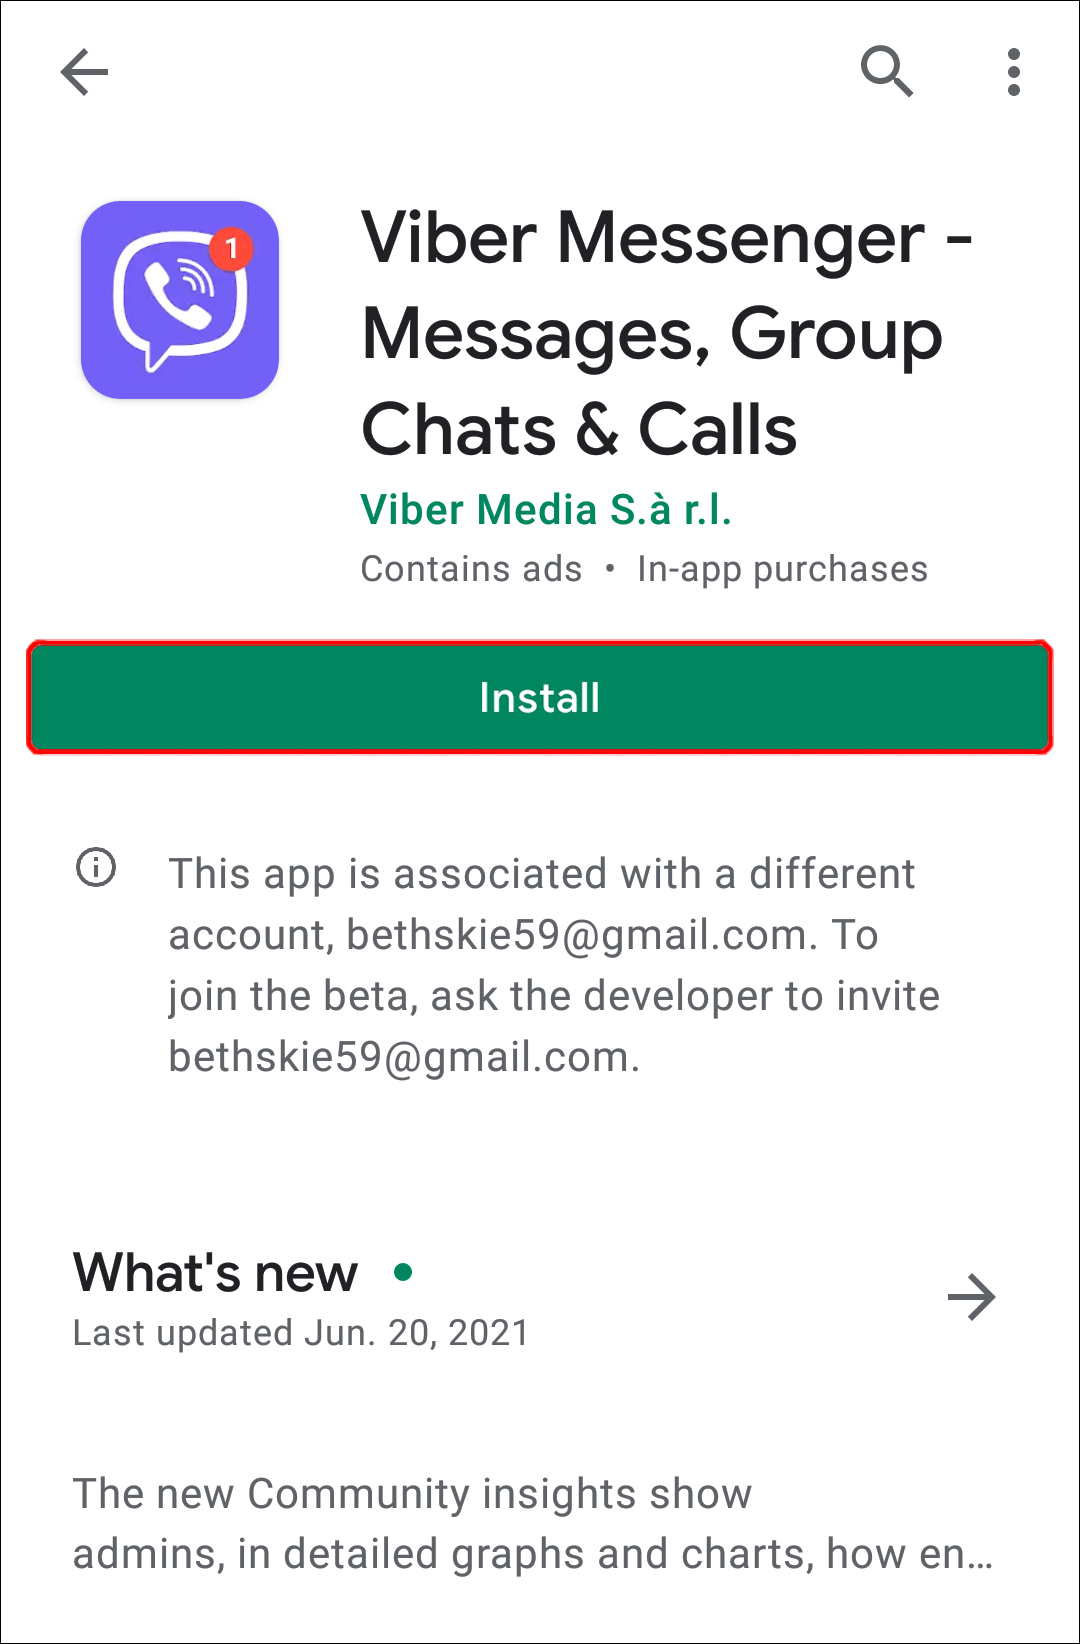Open the three-dot more options menu

pyautogui.click(x=1014, y=72)
